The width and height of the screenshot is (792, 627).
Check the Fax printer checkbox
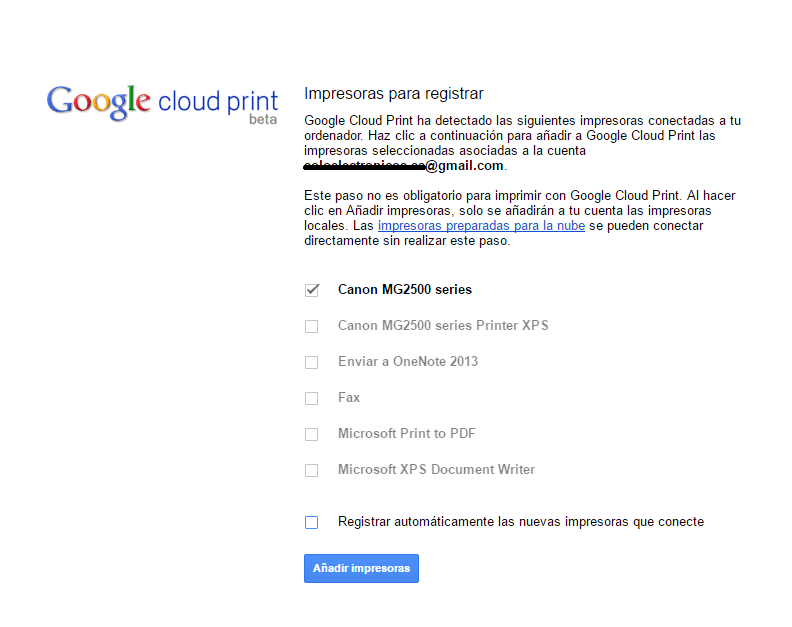312,398
